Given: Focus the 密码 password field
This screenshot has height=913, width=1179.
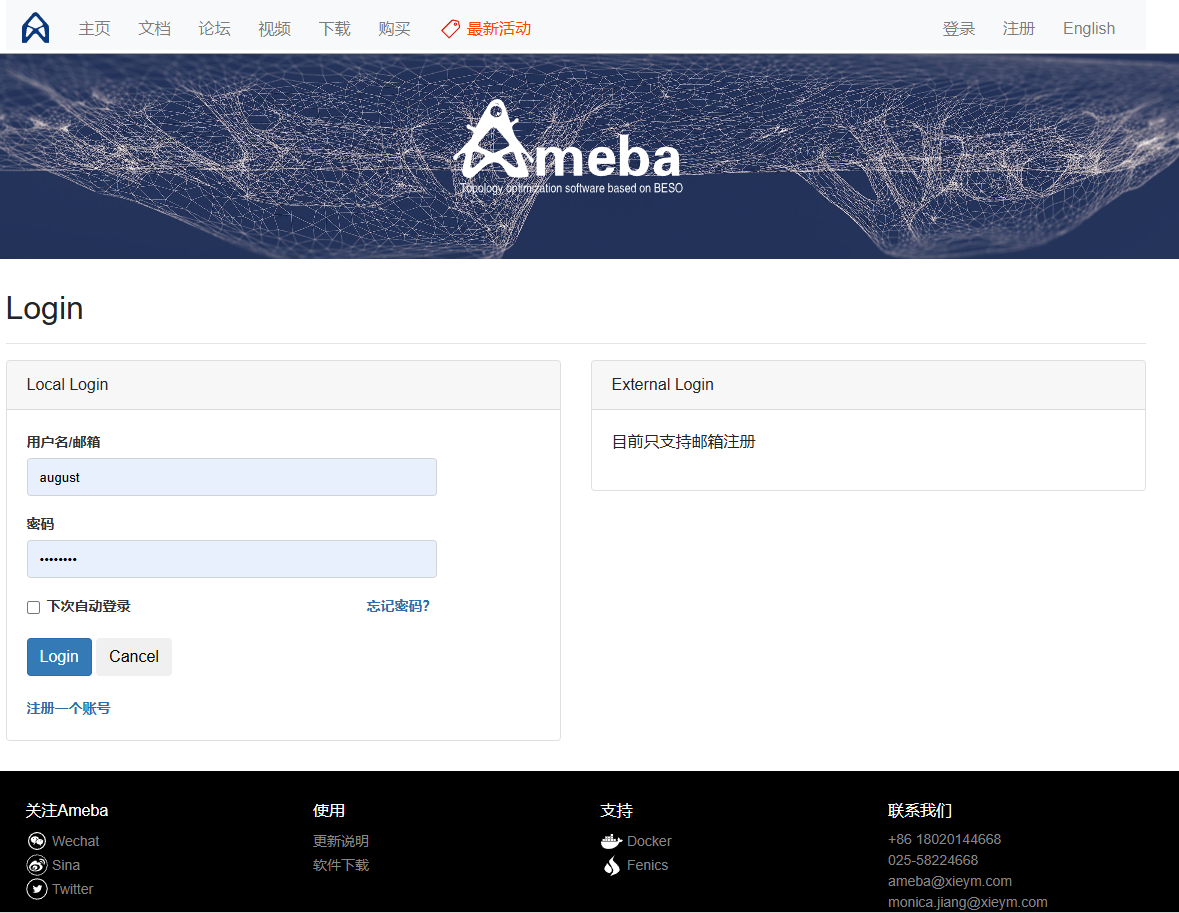Looking at the screenshot, I should coord(231,559).
